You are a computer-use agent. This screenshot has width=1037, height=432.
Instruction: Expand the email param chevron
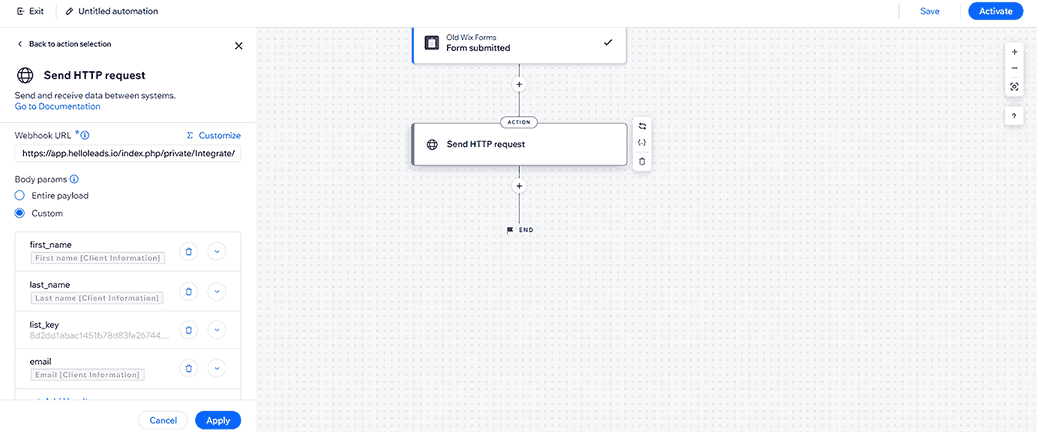coord(218,368)
